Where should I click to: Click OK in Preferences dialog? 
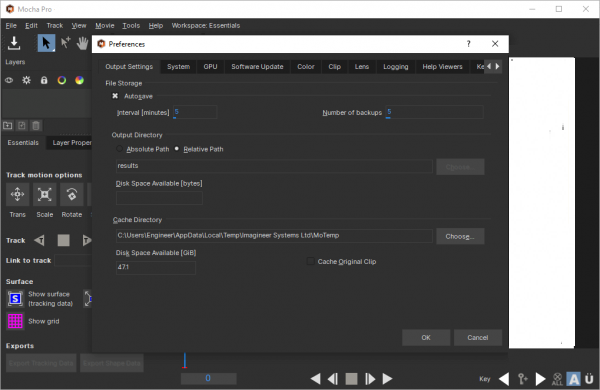426,338
